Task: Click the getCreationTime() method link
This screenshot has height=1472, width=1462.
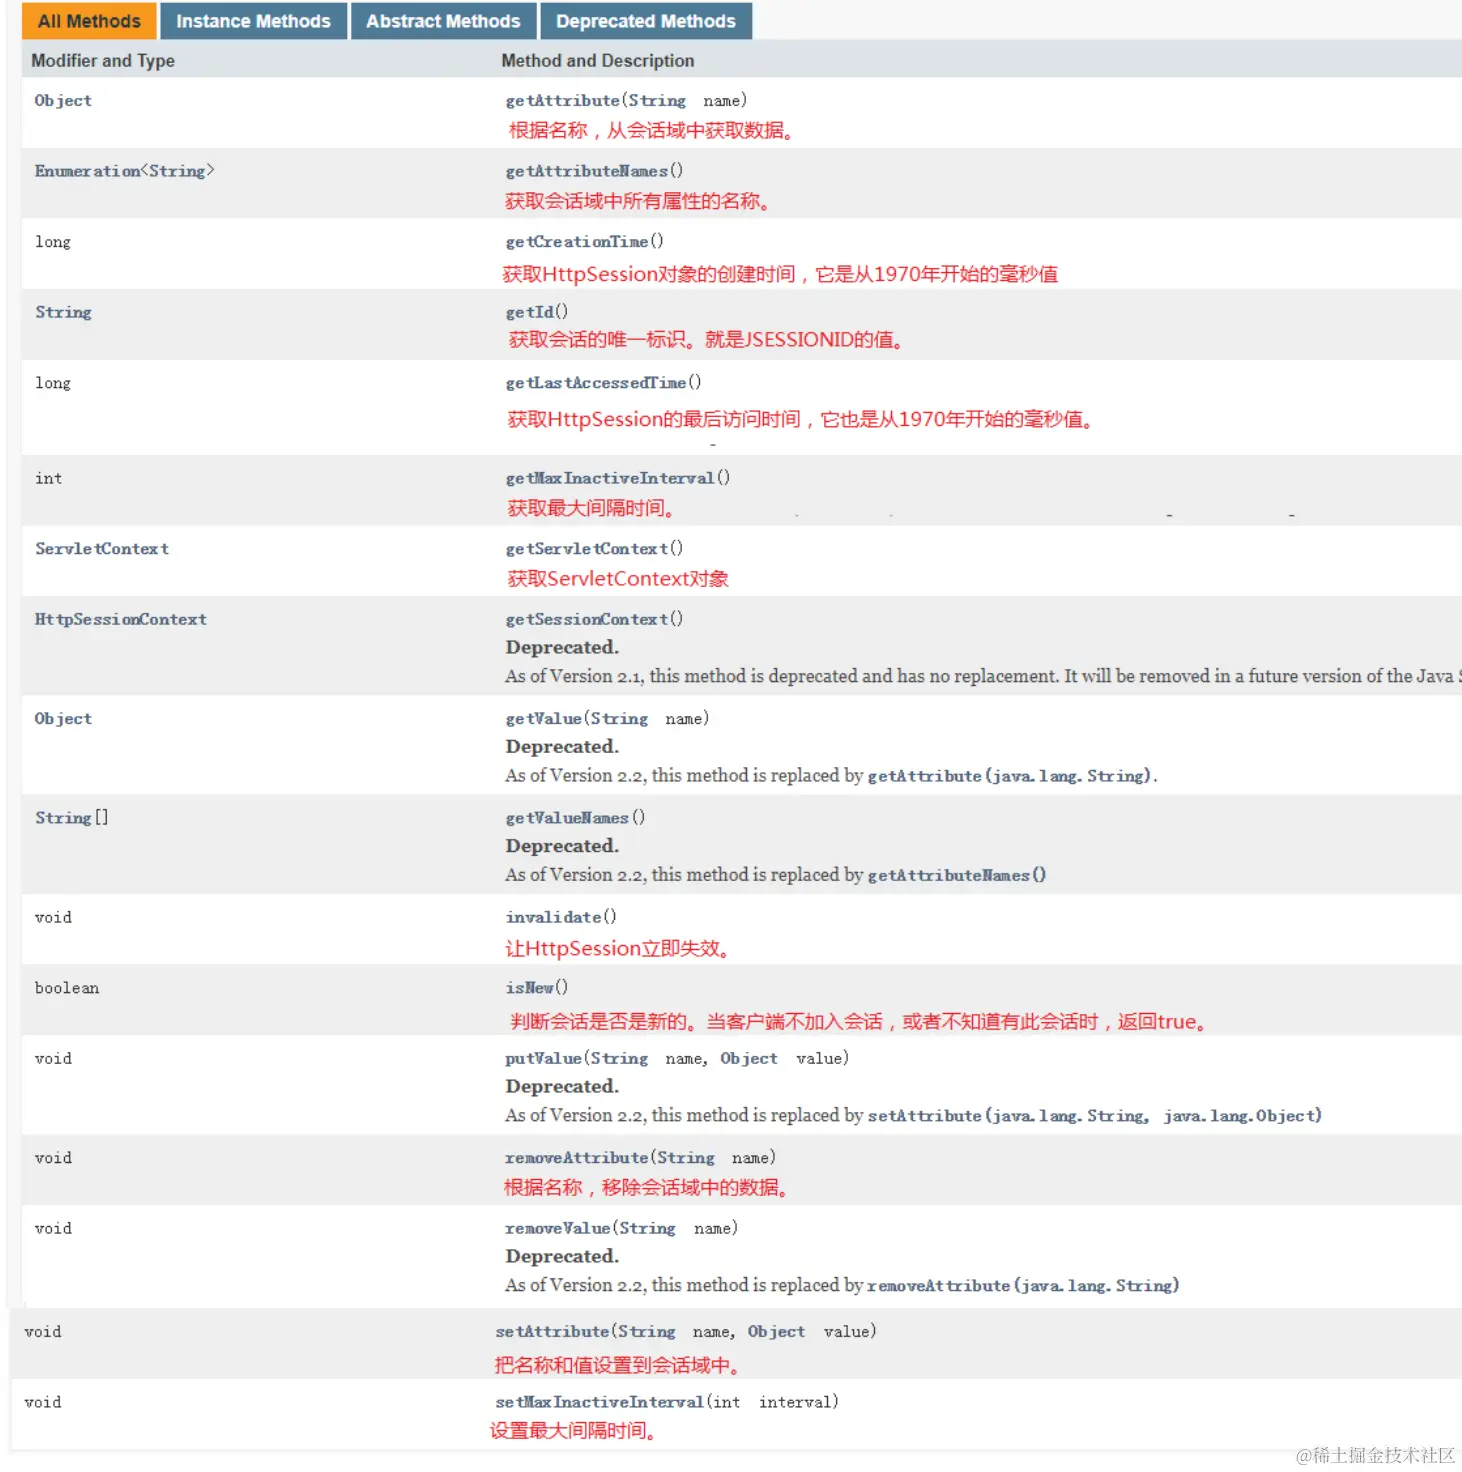Action: 577,241
